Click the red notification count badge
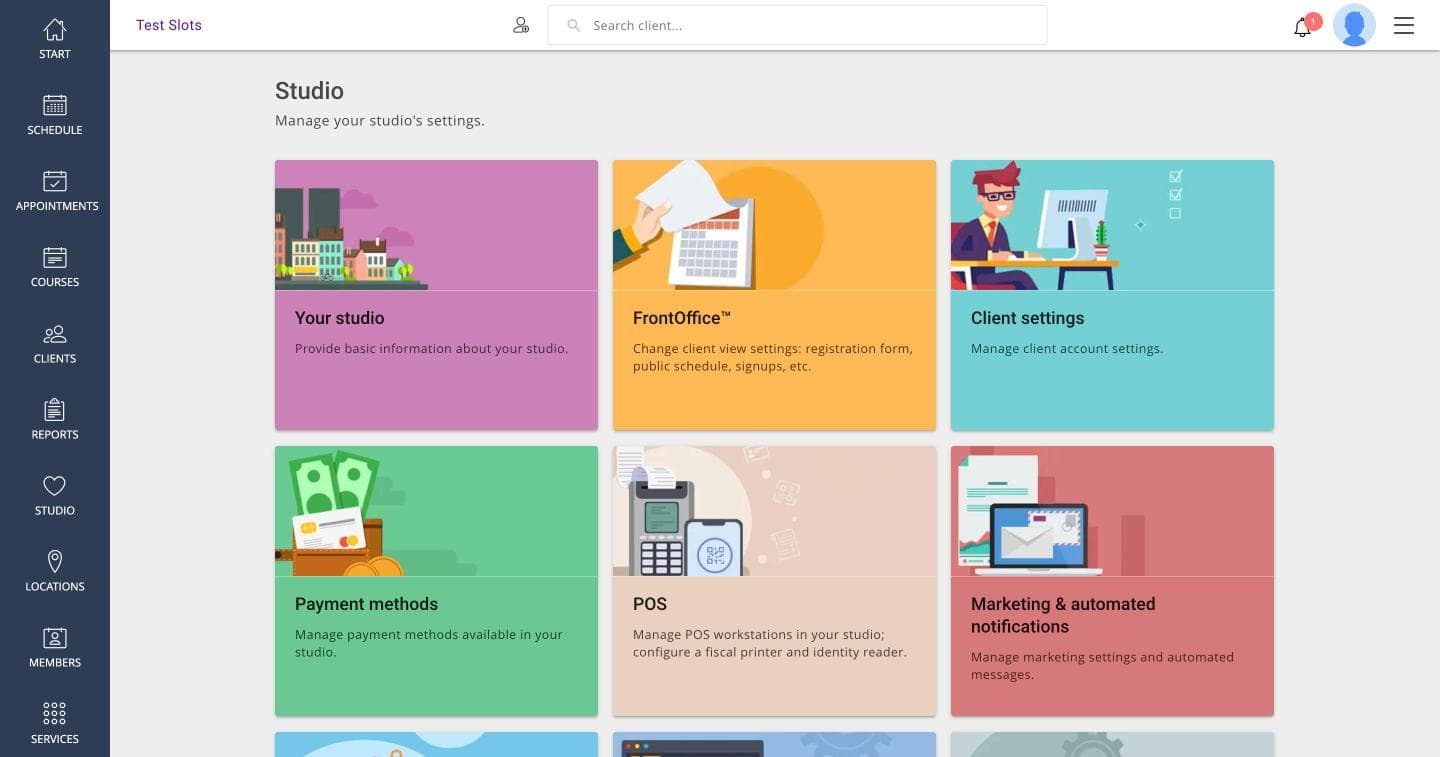Screen dimensions: 1440x757 pyautogui.click(x=1314, y=21)
